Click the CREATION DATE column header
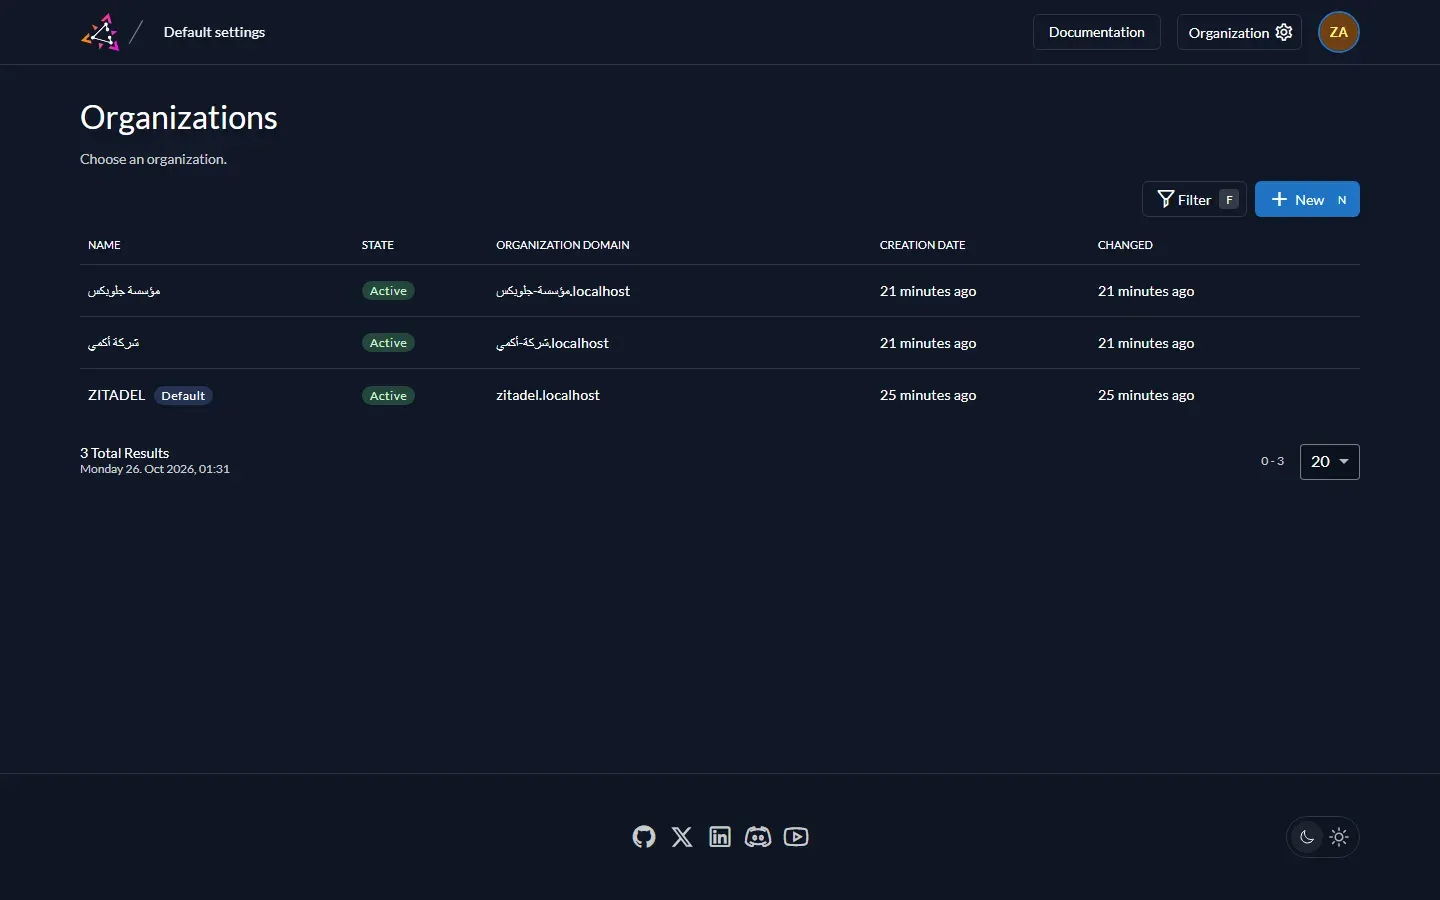The height and width of the screenshot is (900, 1440). [x=923, y=245]
